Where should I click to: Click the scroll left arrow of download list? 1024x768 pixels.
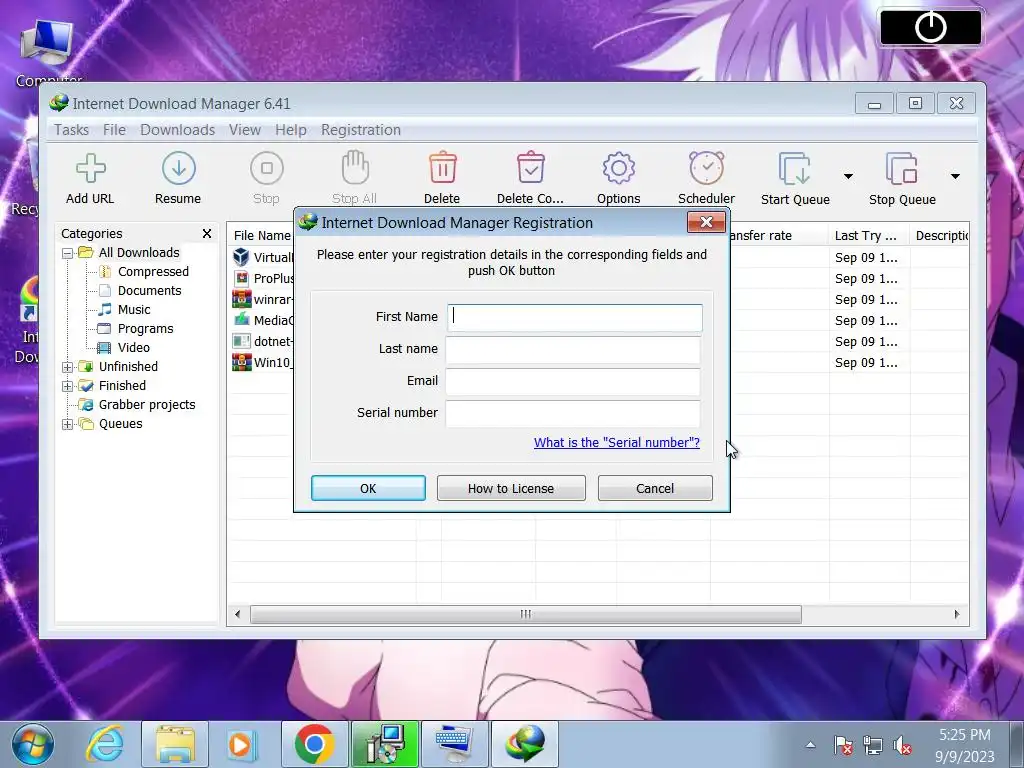(238, 614)
